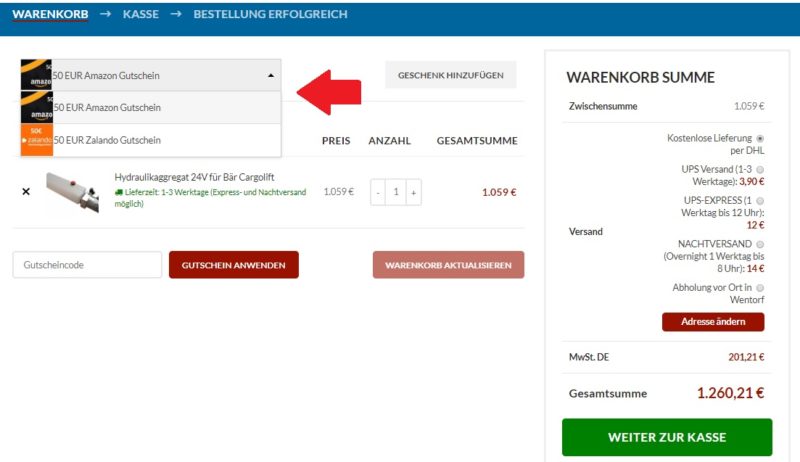Collapse the gift selection dropdown arrow
The image size is (800, 462).
tap(271, 75)
